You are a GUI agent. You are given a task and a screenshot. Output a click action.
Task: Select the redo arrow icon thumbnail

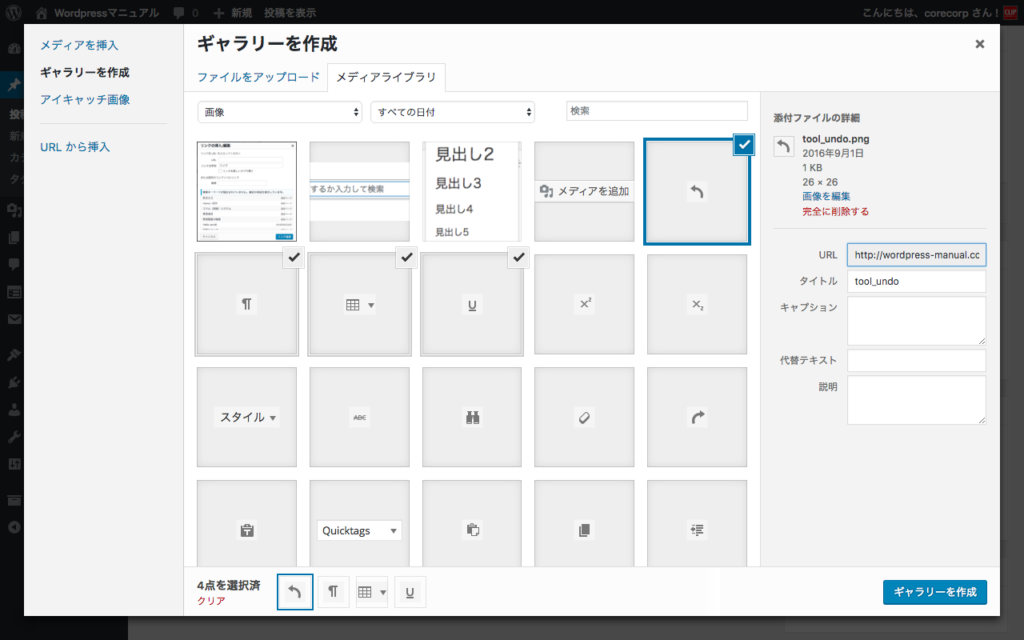click(697, 417)
